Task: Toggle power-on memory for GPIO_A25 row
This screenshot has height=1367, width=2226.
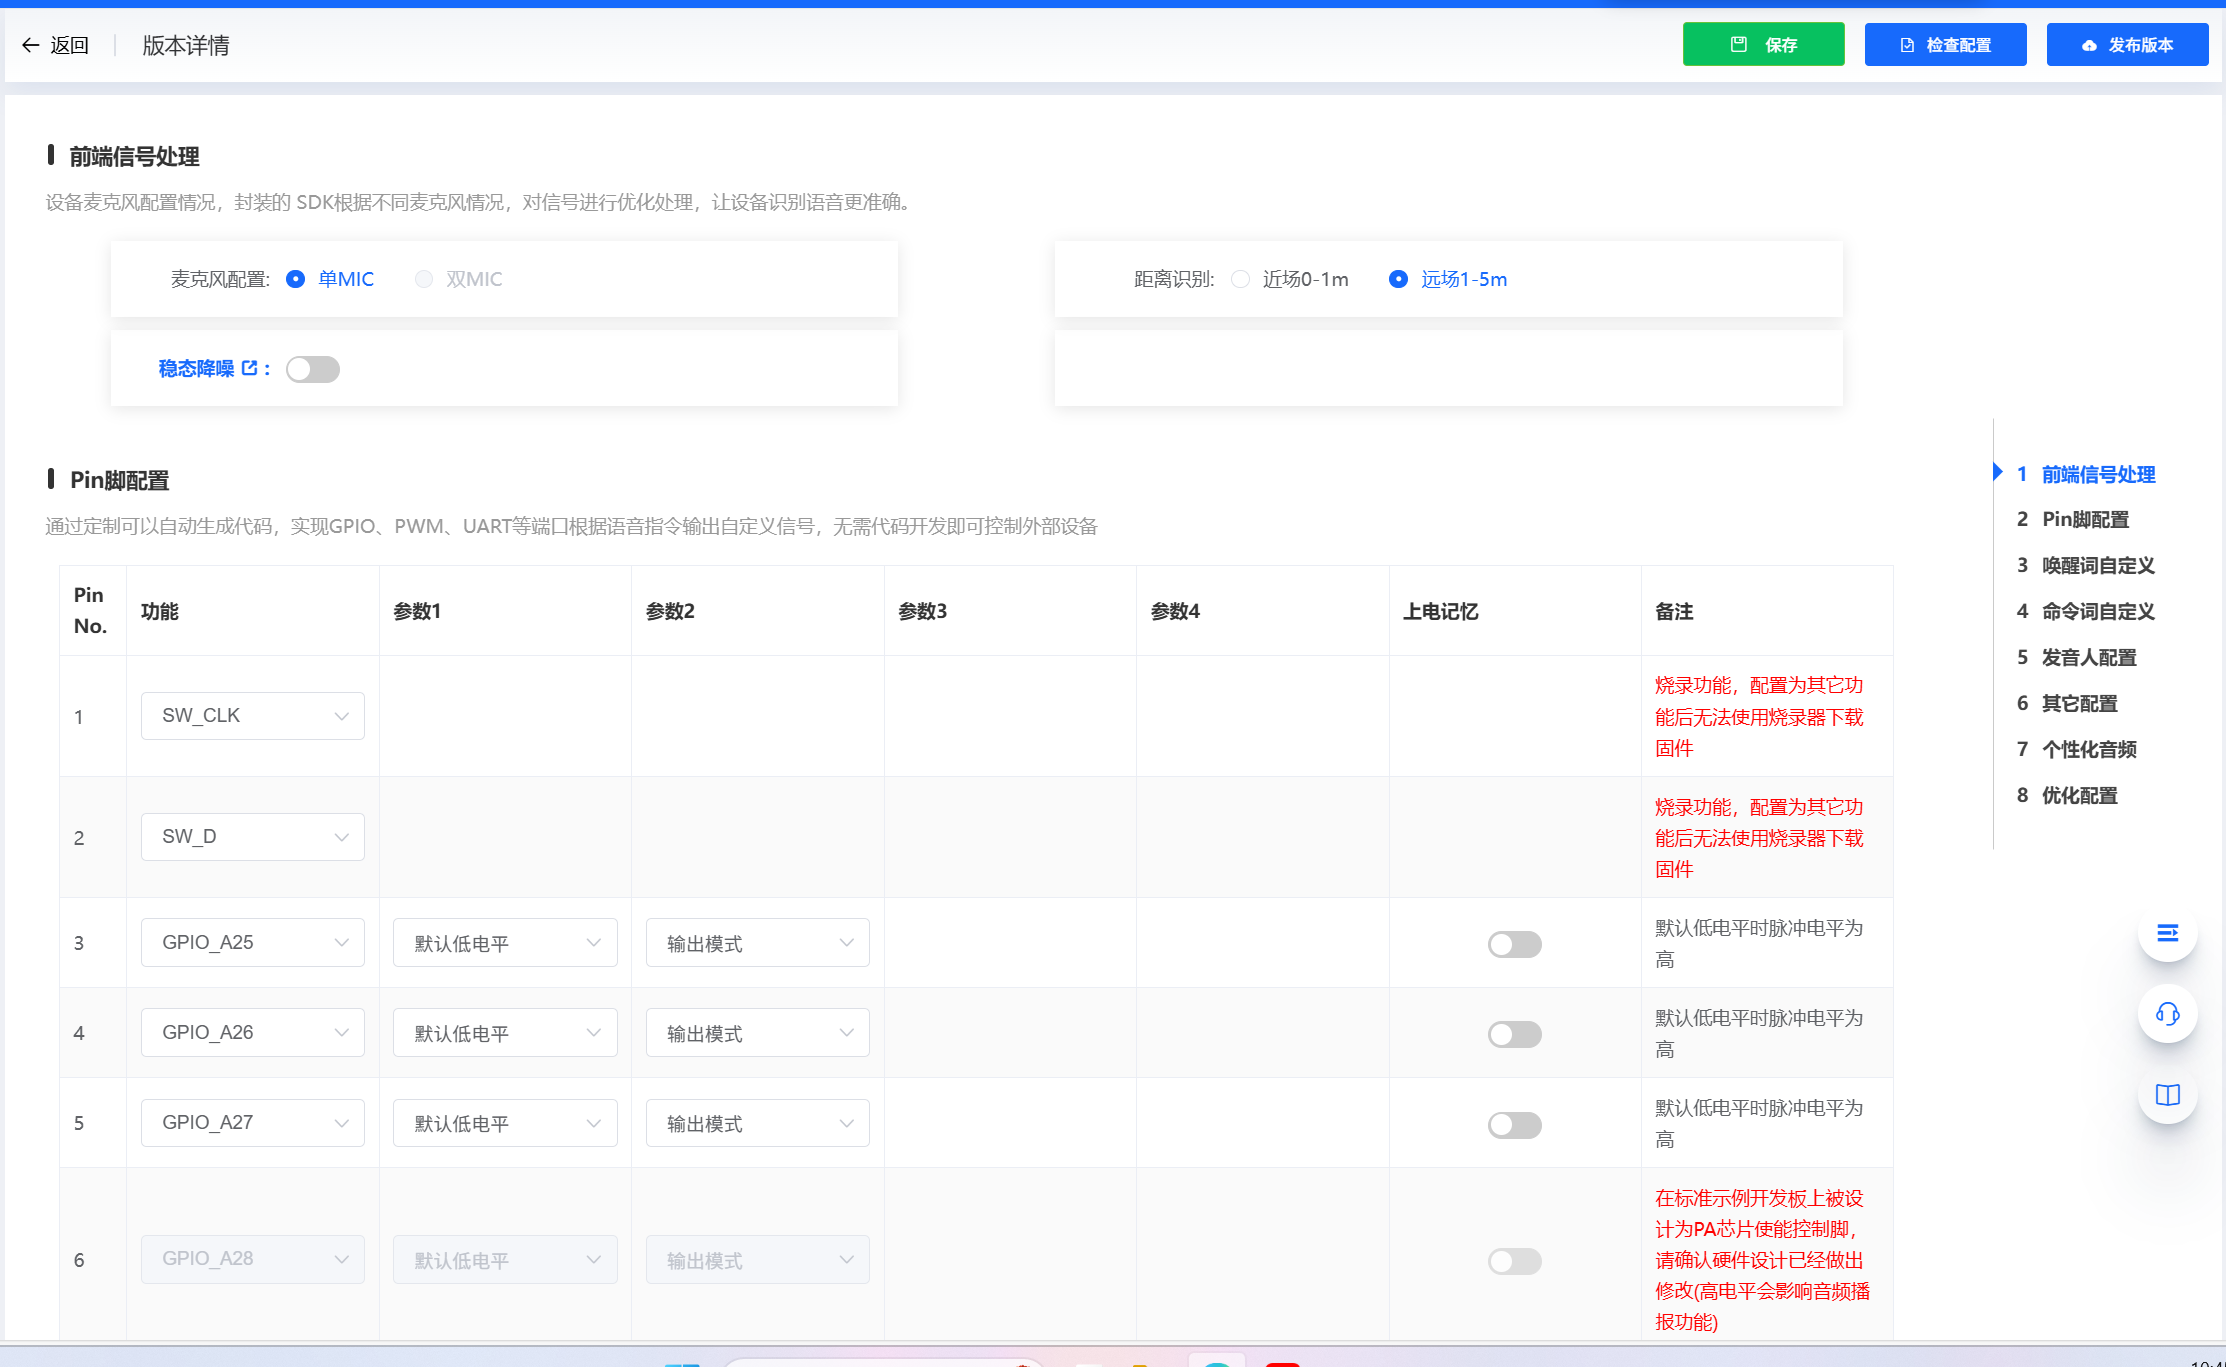Action: point(1514,944)
